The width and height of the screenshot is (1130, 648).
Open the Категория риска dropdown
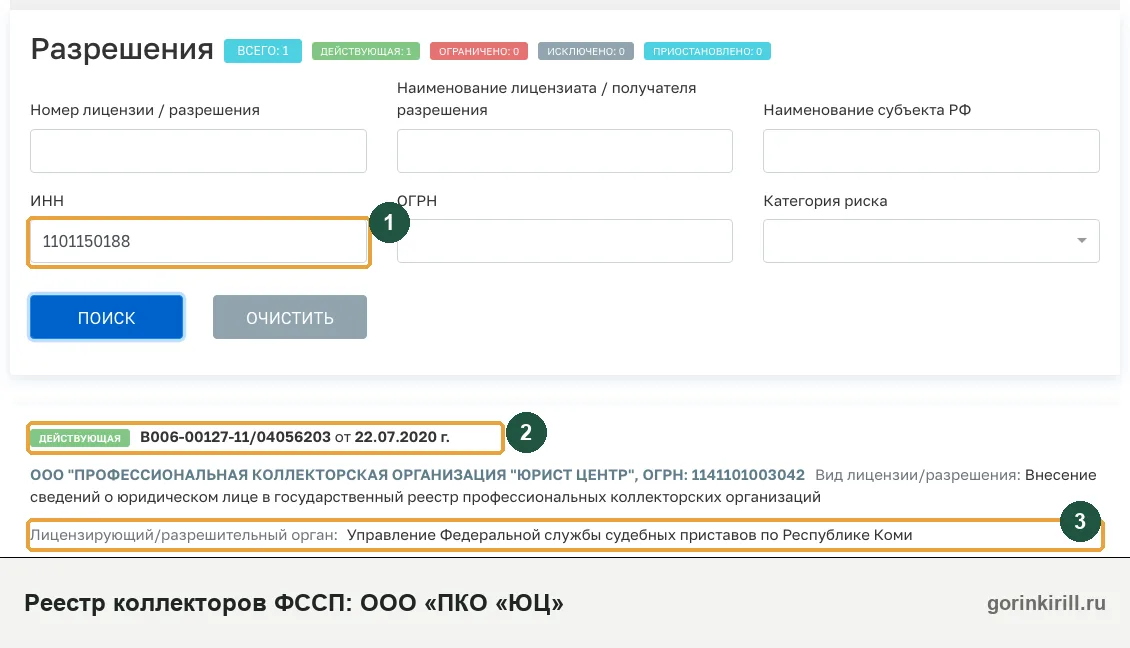[931, 241]
